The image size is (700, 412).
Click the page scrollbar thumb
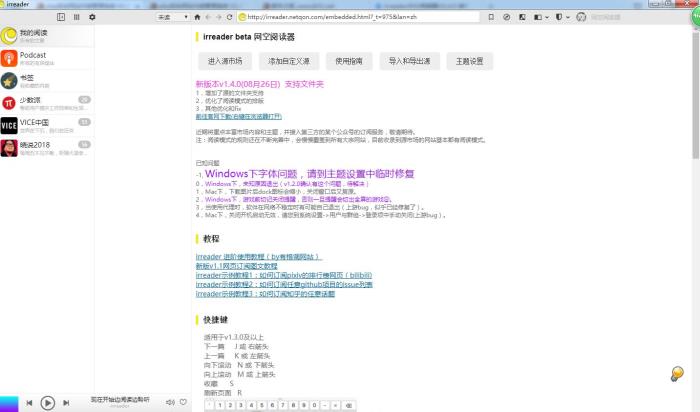[x=696, y=95]
